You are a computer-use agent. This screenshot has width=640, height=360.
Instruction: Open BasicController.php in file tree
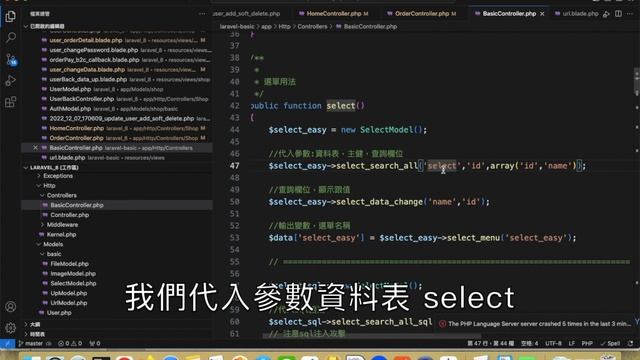(x=77, y=205)
